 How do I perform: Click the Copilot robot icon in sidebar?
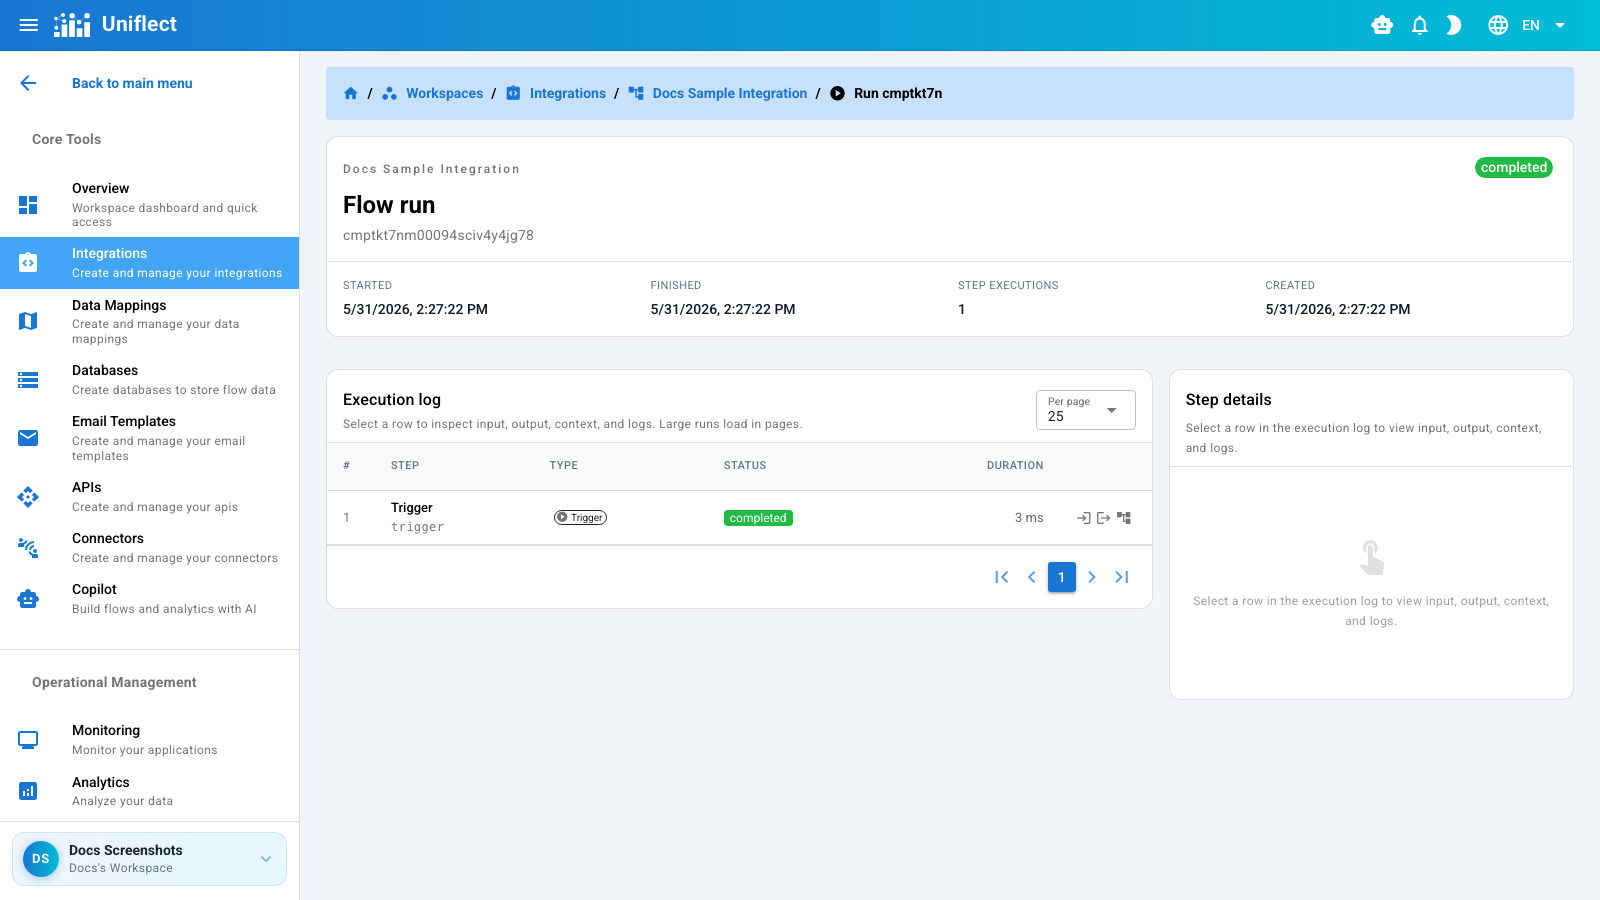[x=28, y=599]
